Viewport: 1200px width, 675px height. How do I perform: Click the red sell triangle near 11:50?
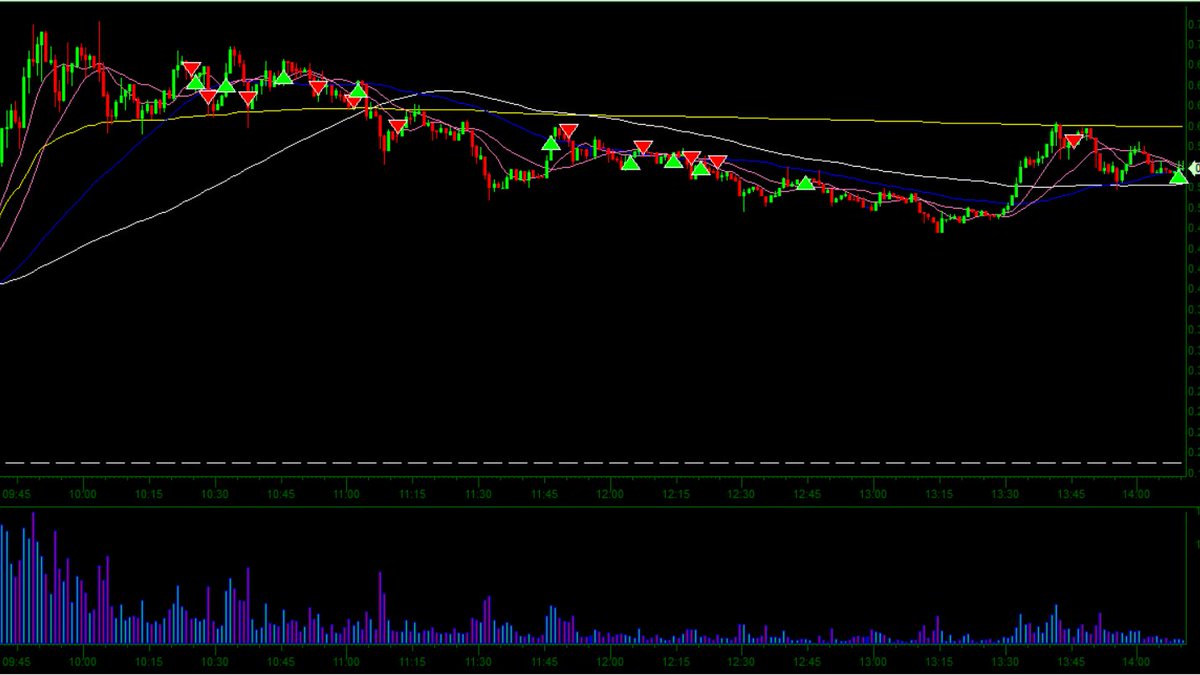[569, 130]
